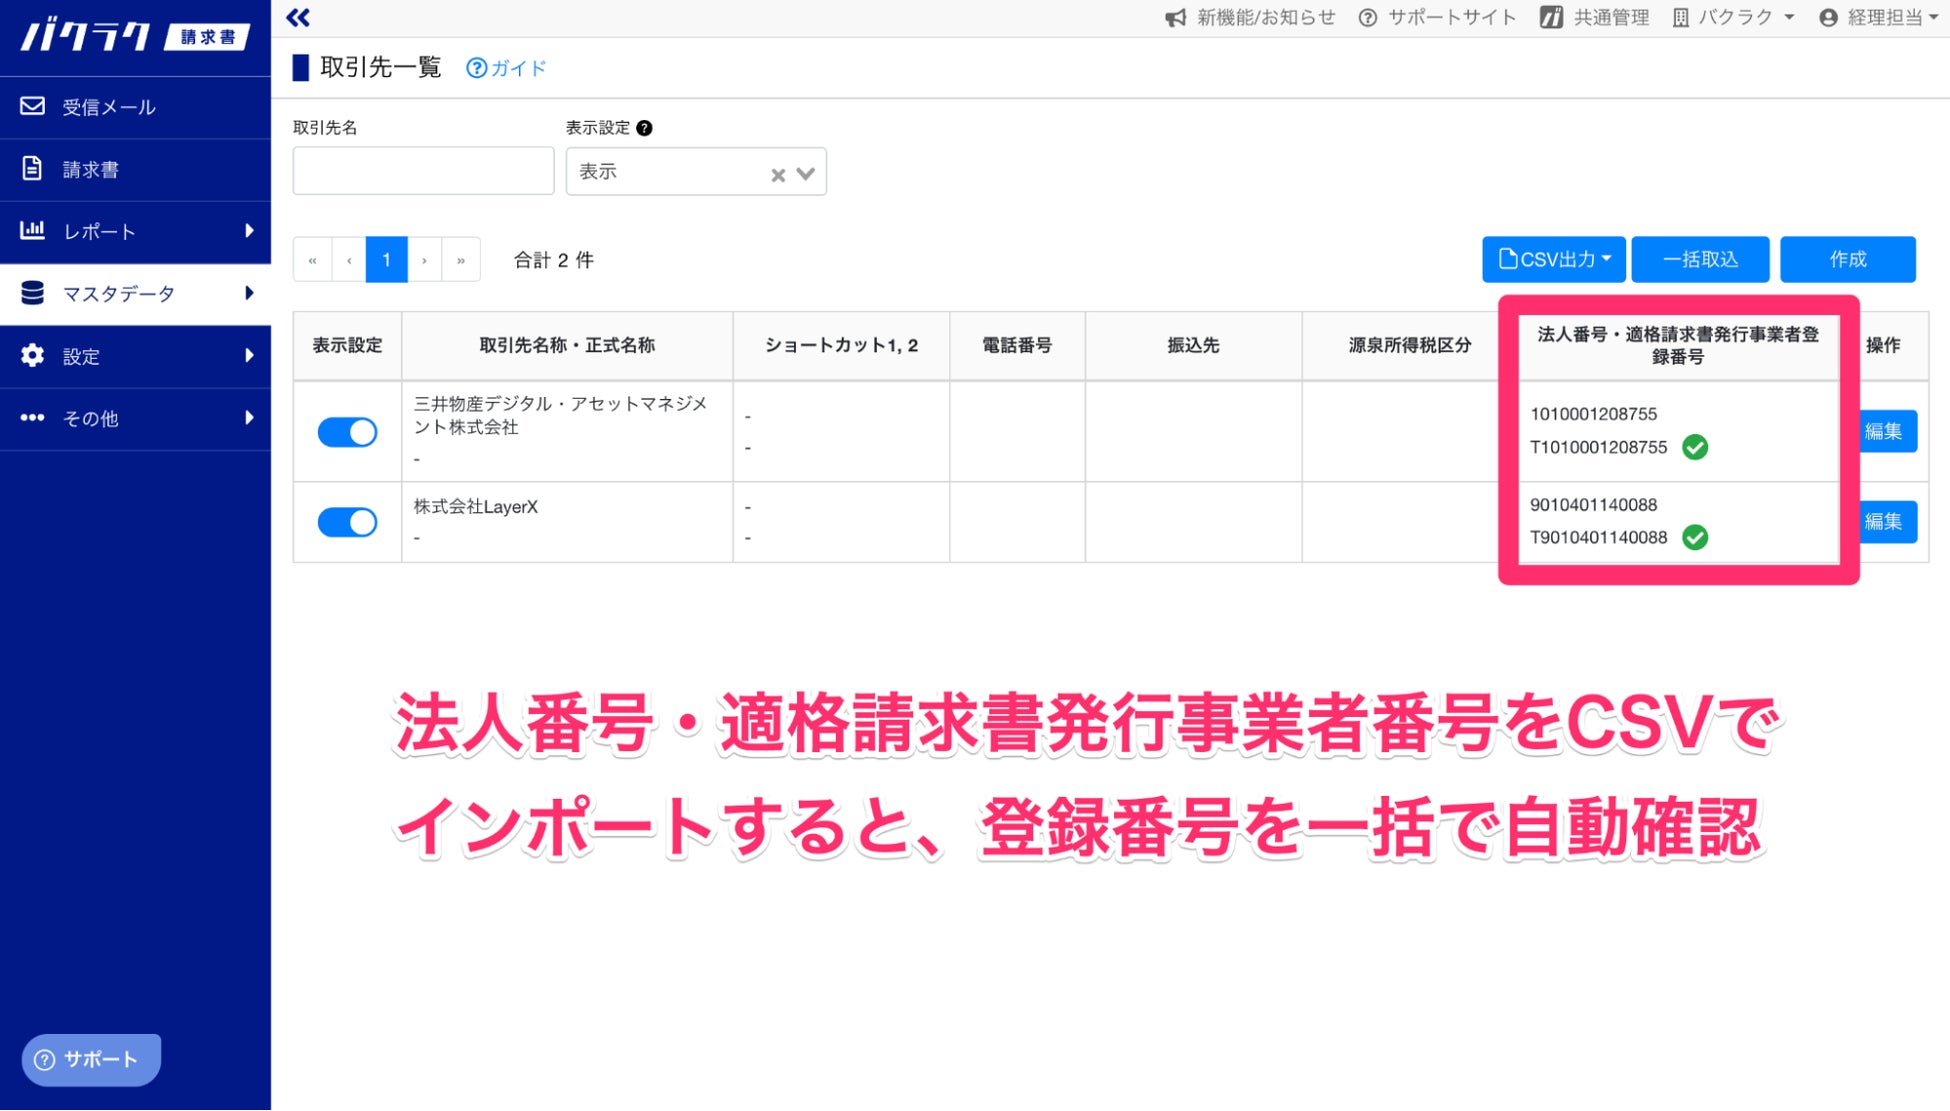The image size is (1950, 1111).
Task: Open サポートサイト help icon link
Action: (x=1368, y=17)
